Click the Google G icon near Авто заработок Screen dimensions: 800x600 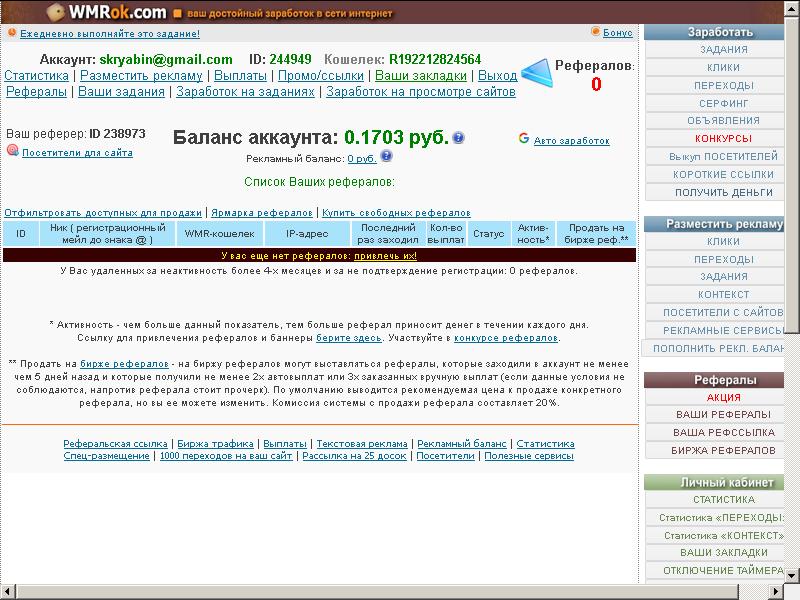(523, 138)
